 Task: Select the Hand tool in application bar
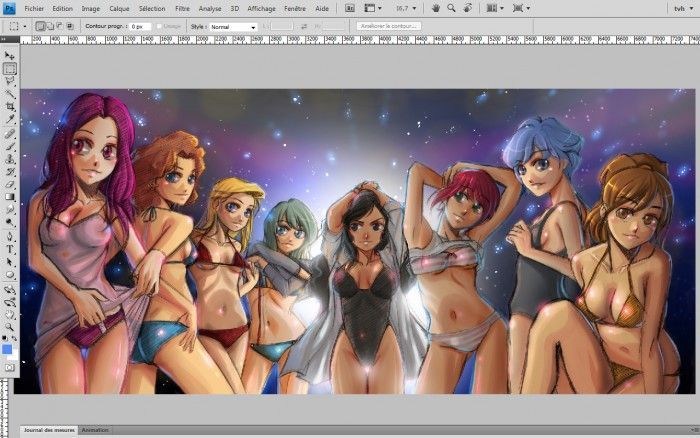pos(436,8)
